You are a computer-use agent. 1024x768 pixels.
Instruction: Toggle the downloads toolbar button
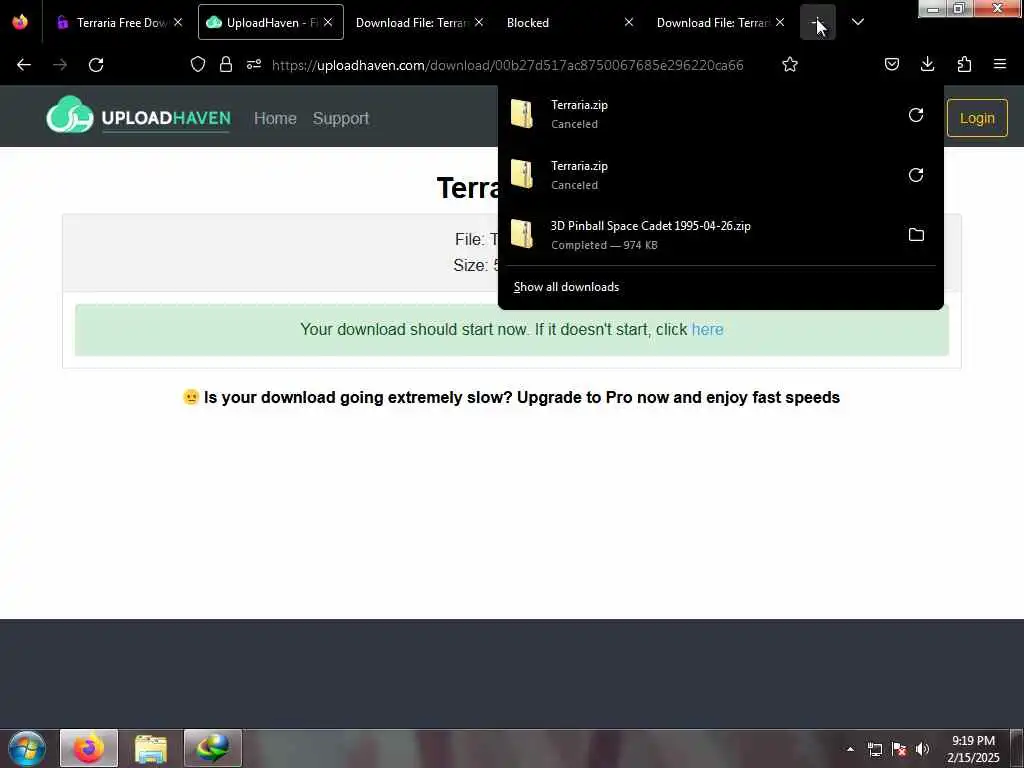coord(927,64)
